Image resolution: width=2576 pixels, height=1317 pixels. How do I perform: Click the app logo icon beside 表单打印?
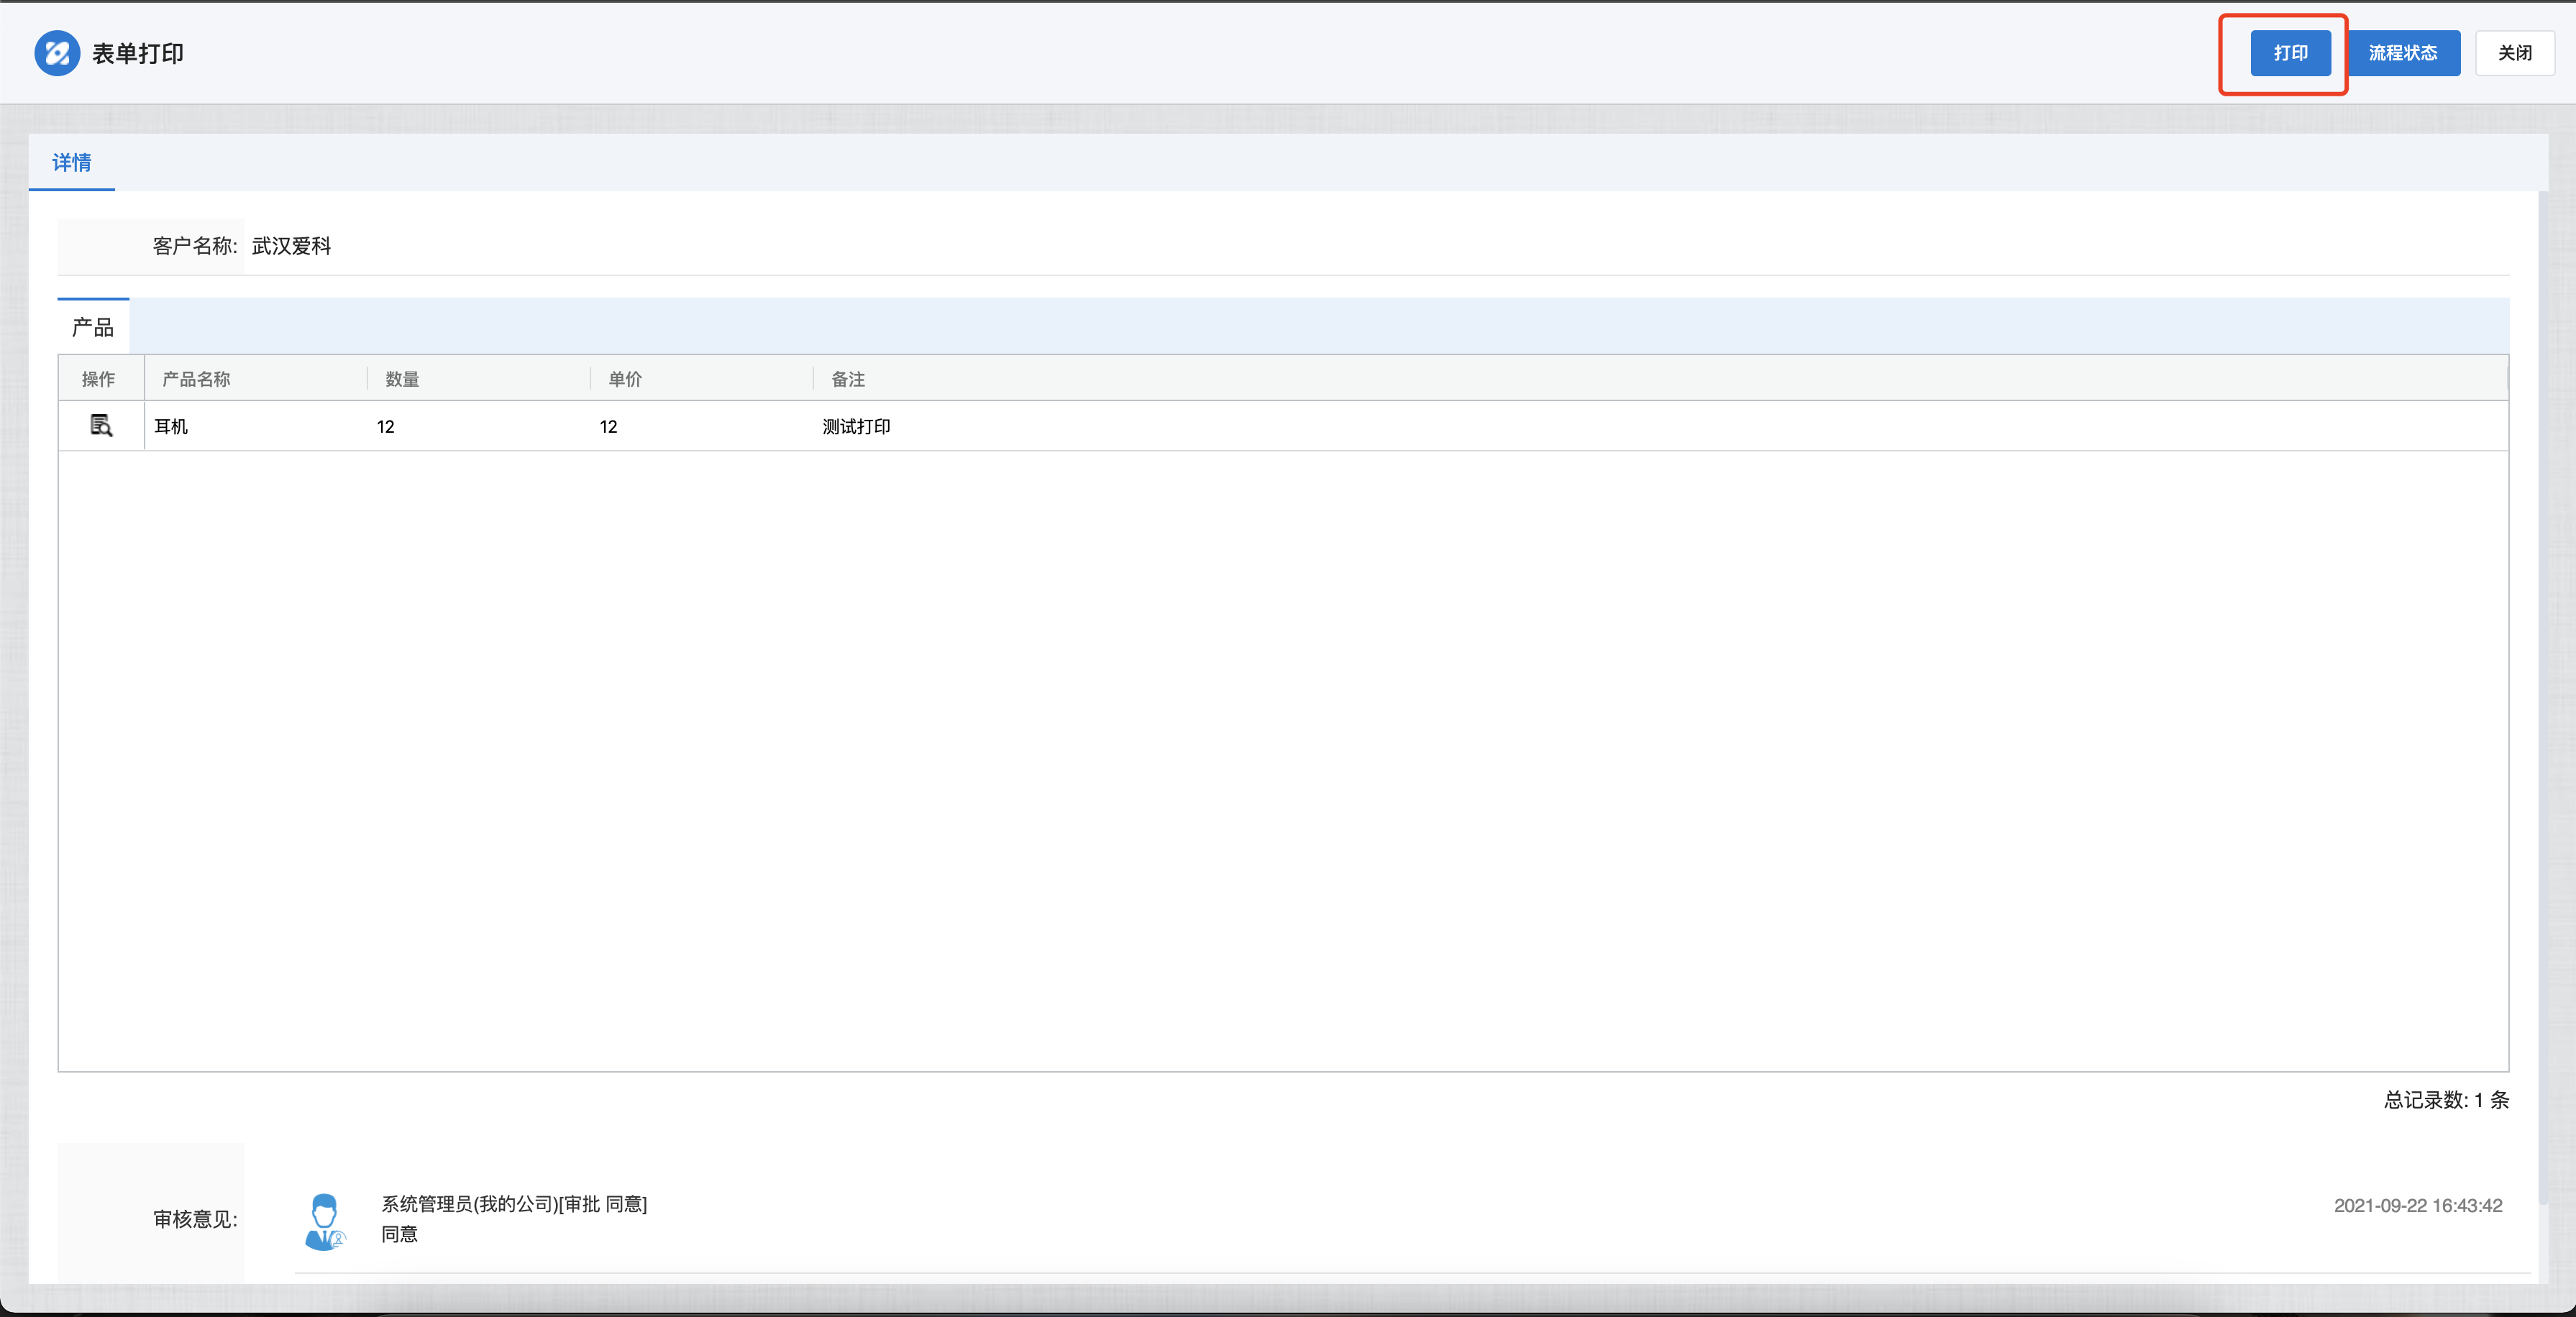pyautogui.click(x=57, y=53)
